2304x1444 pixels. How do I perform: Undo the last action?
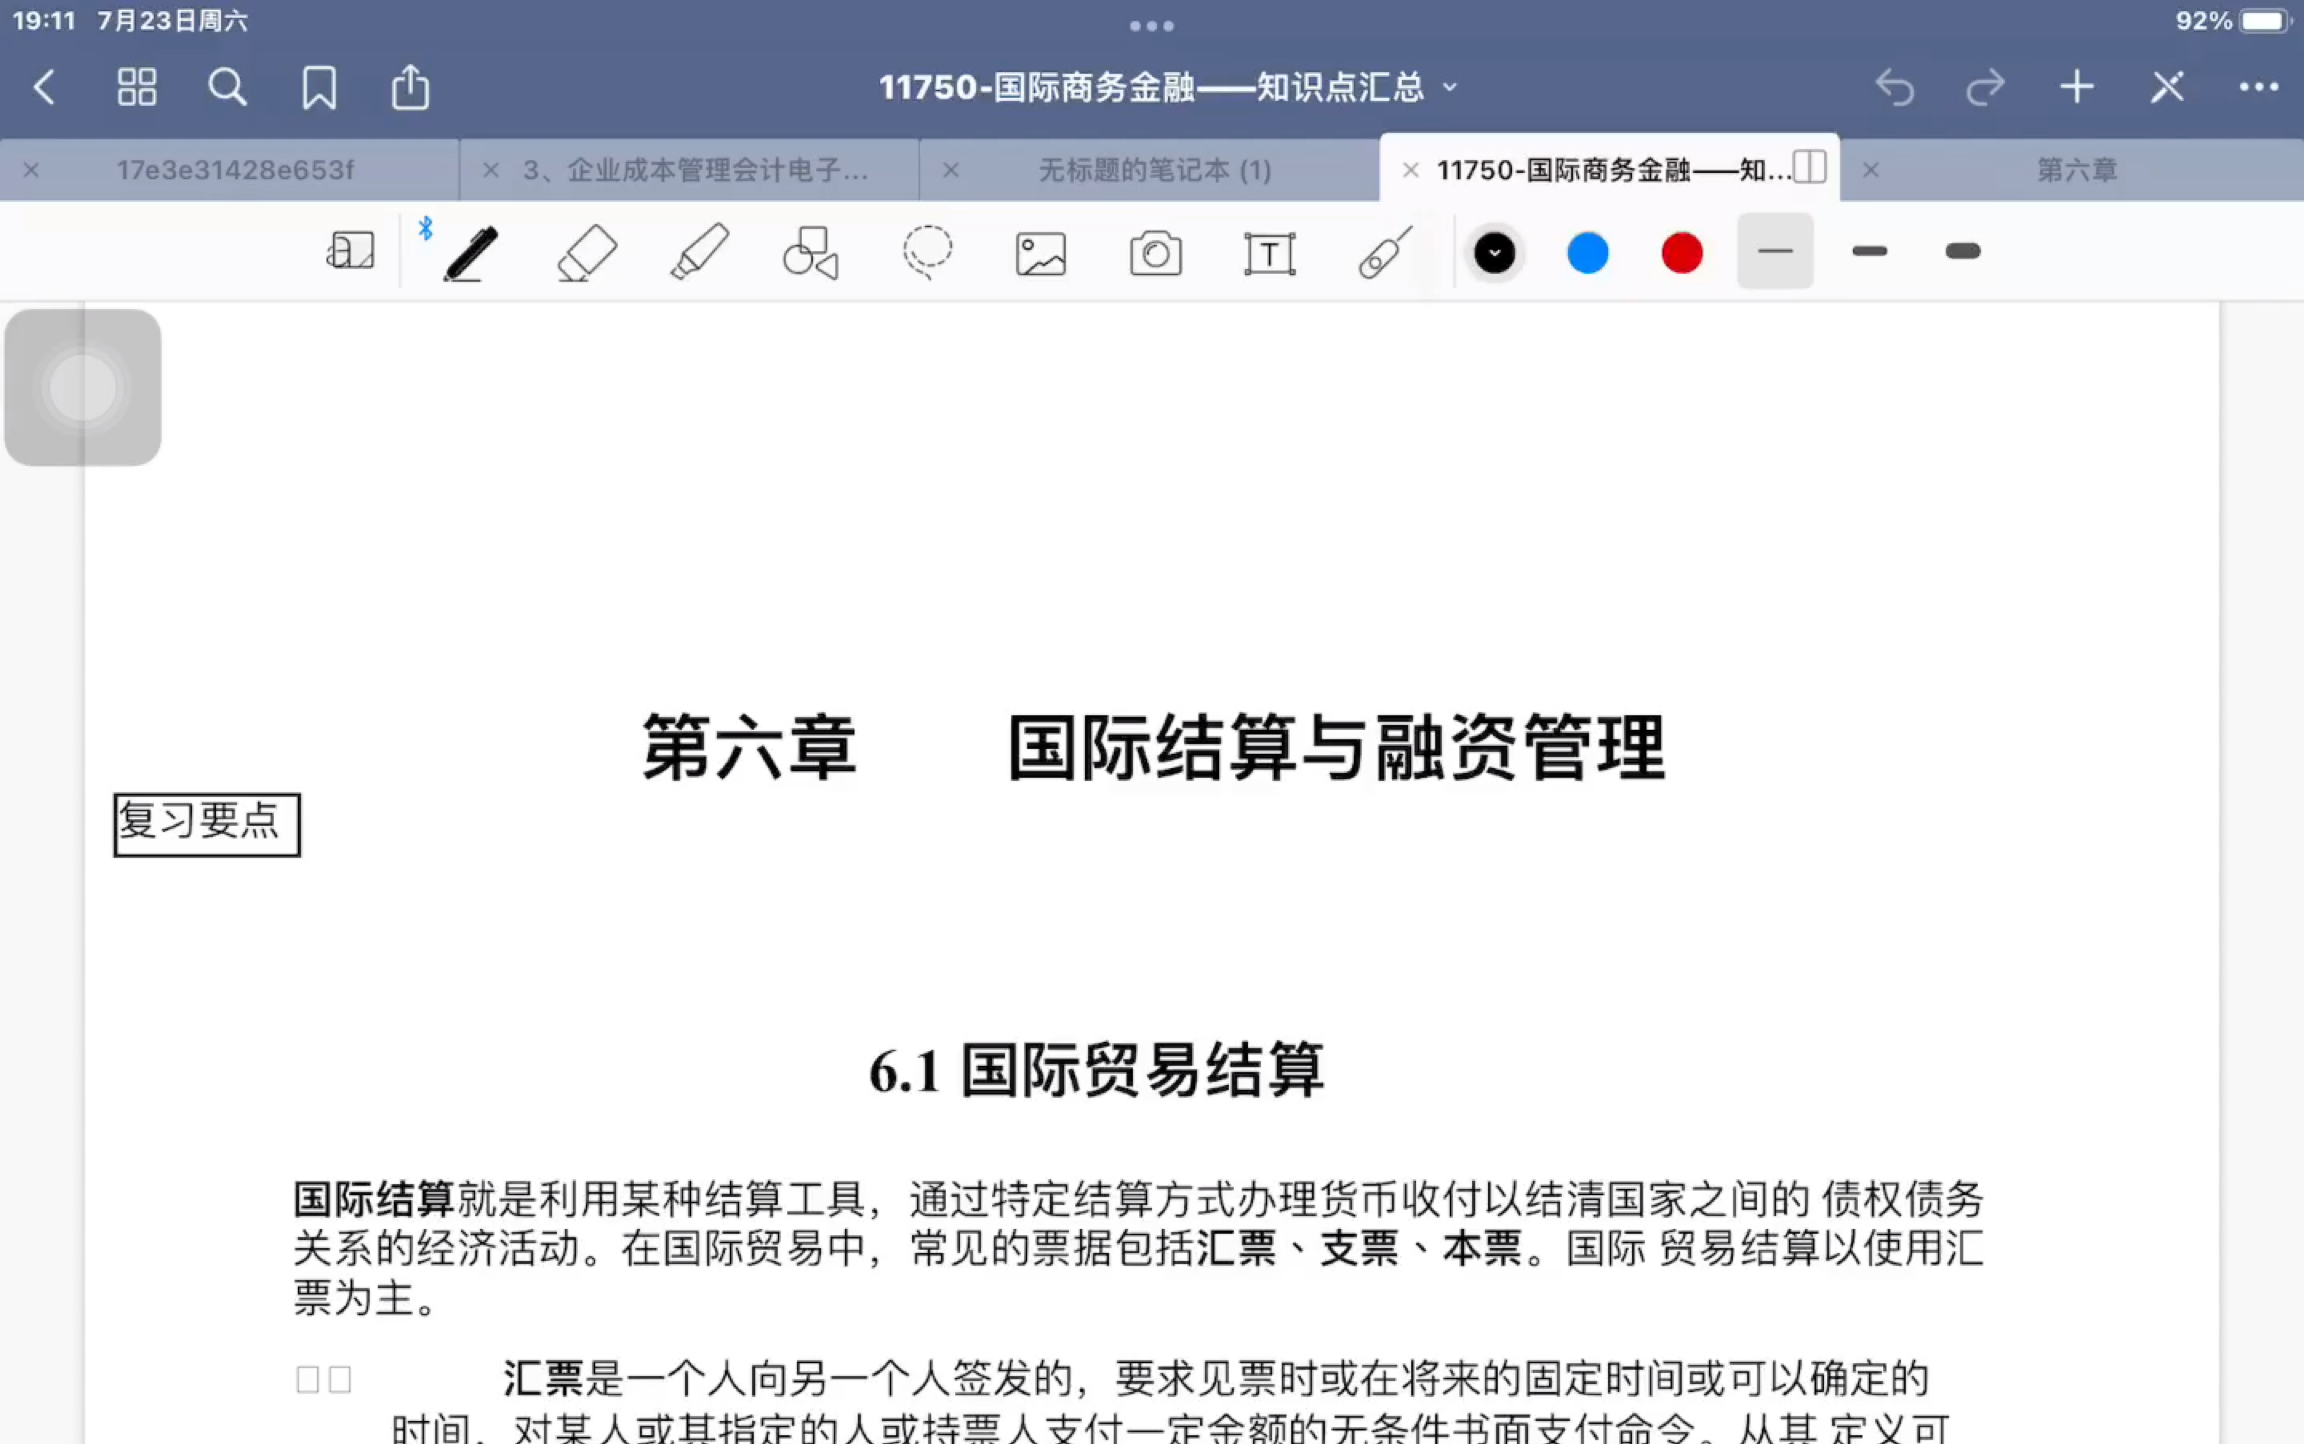[1894, 88]
